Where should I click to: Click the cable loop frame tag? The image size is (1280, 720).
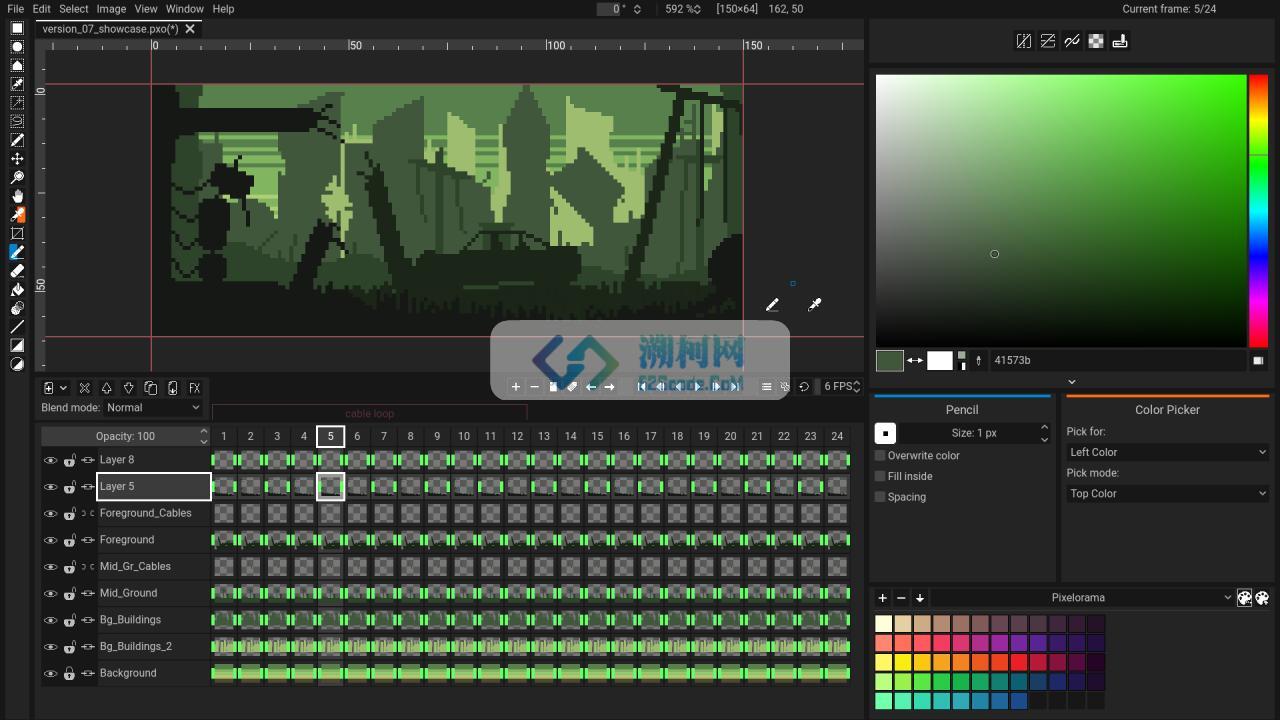(370, 413)
